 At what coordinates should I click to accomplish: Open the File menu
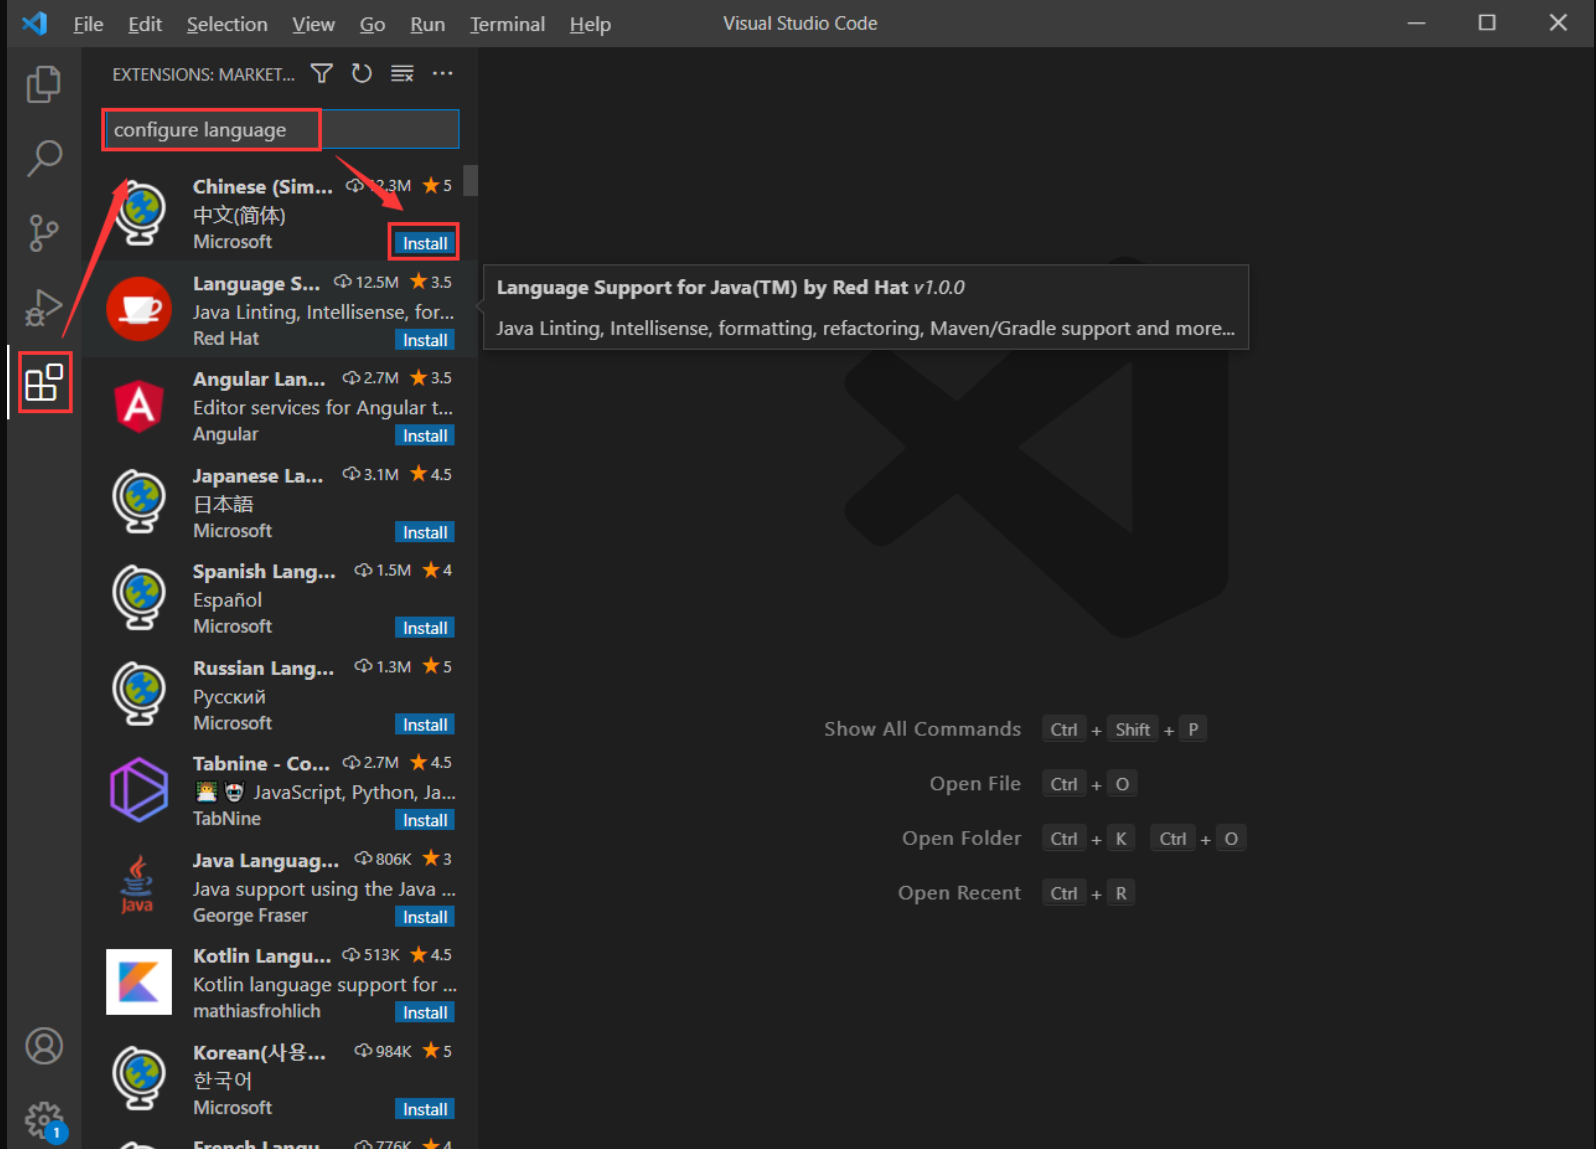[88, 24]
